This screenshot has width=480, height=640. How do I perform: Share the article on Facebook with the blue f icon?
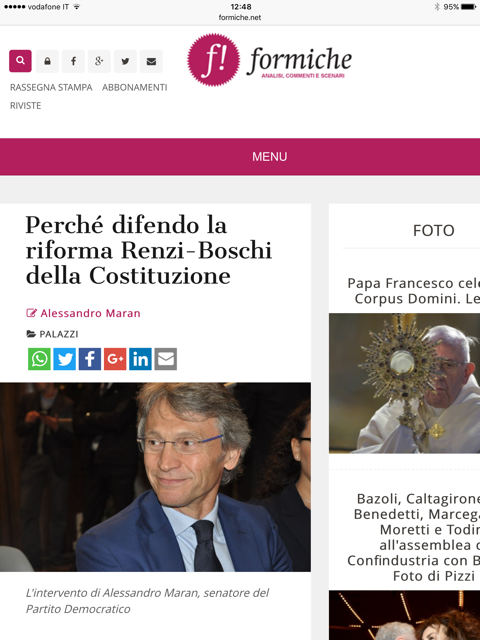click(90, 359)
